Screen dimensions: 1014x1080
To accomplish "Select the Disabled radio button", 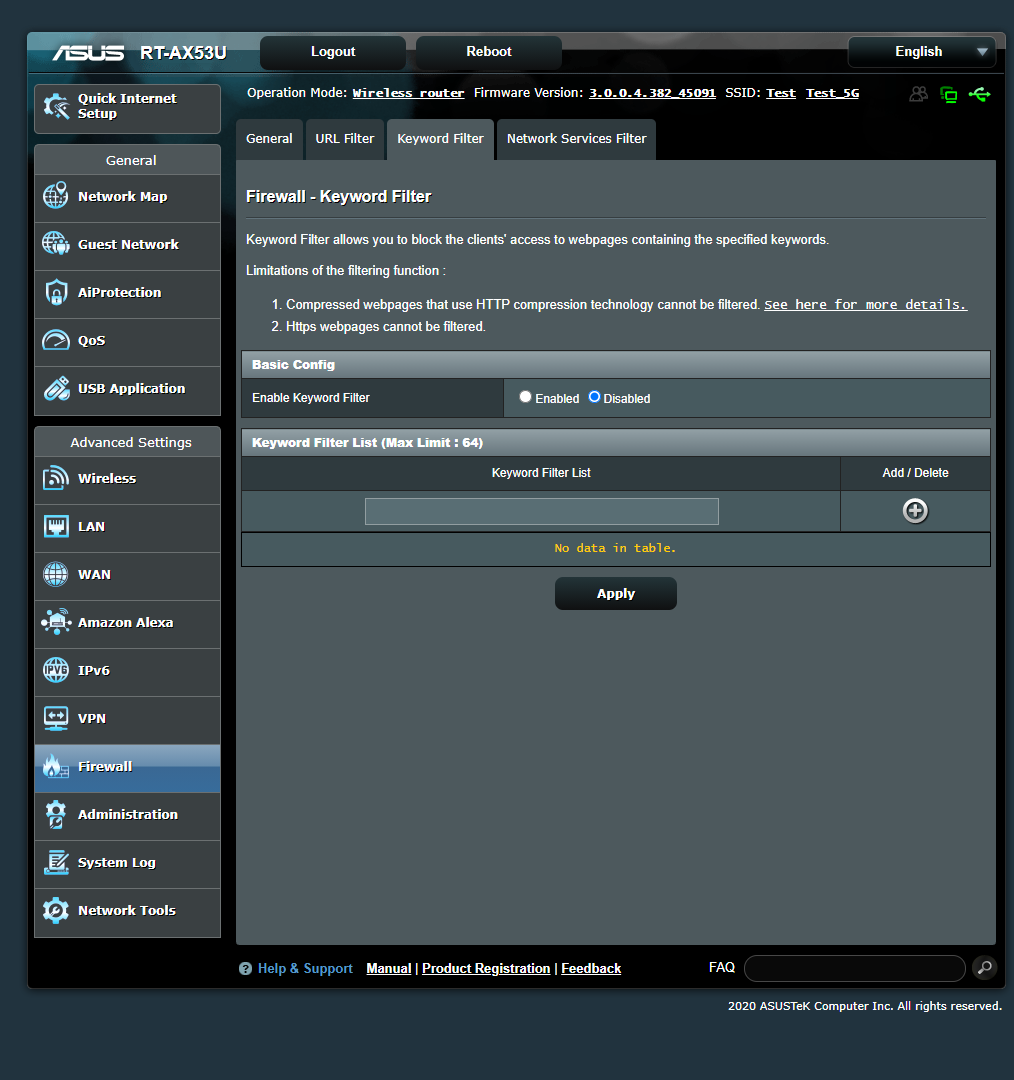I will (x=594, y=397).
